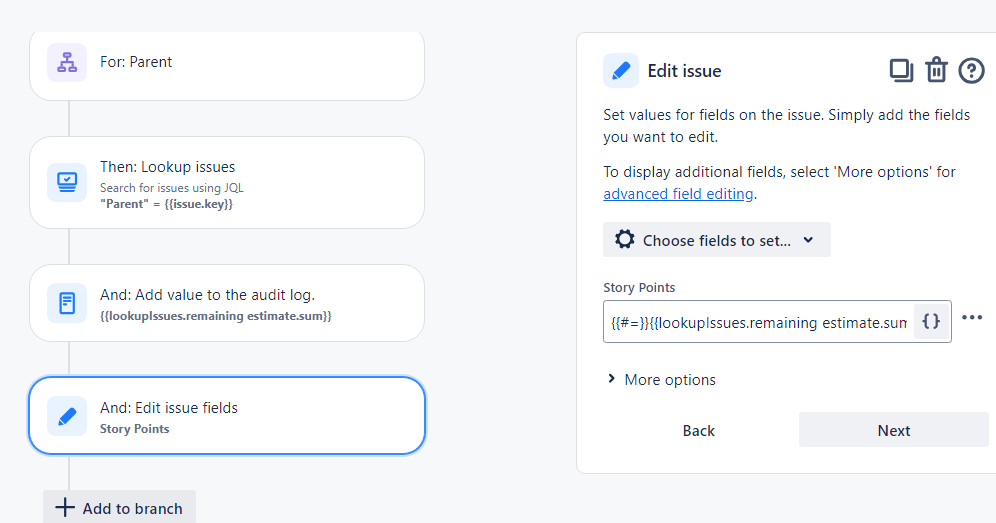
Task: Select the Then: Lookup issues step
Action: pos(227,182)
